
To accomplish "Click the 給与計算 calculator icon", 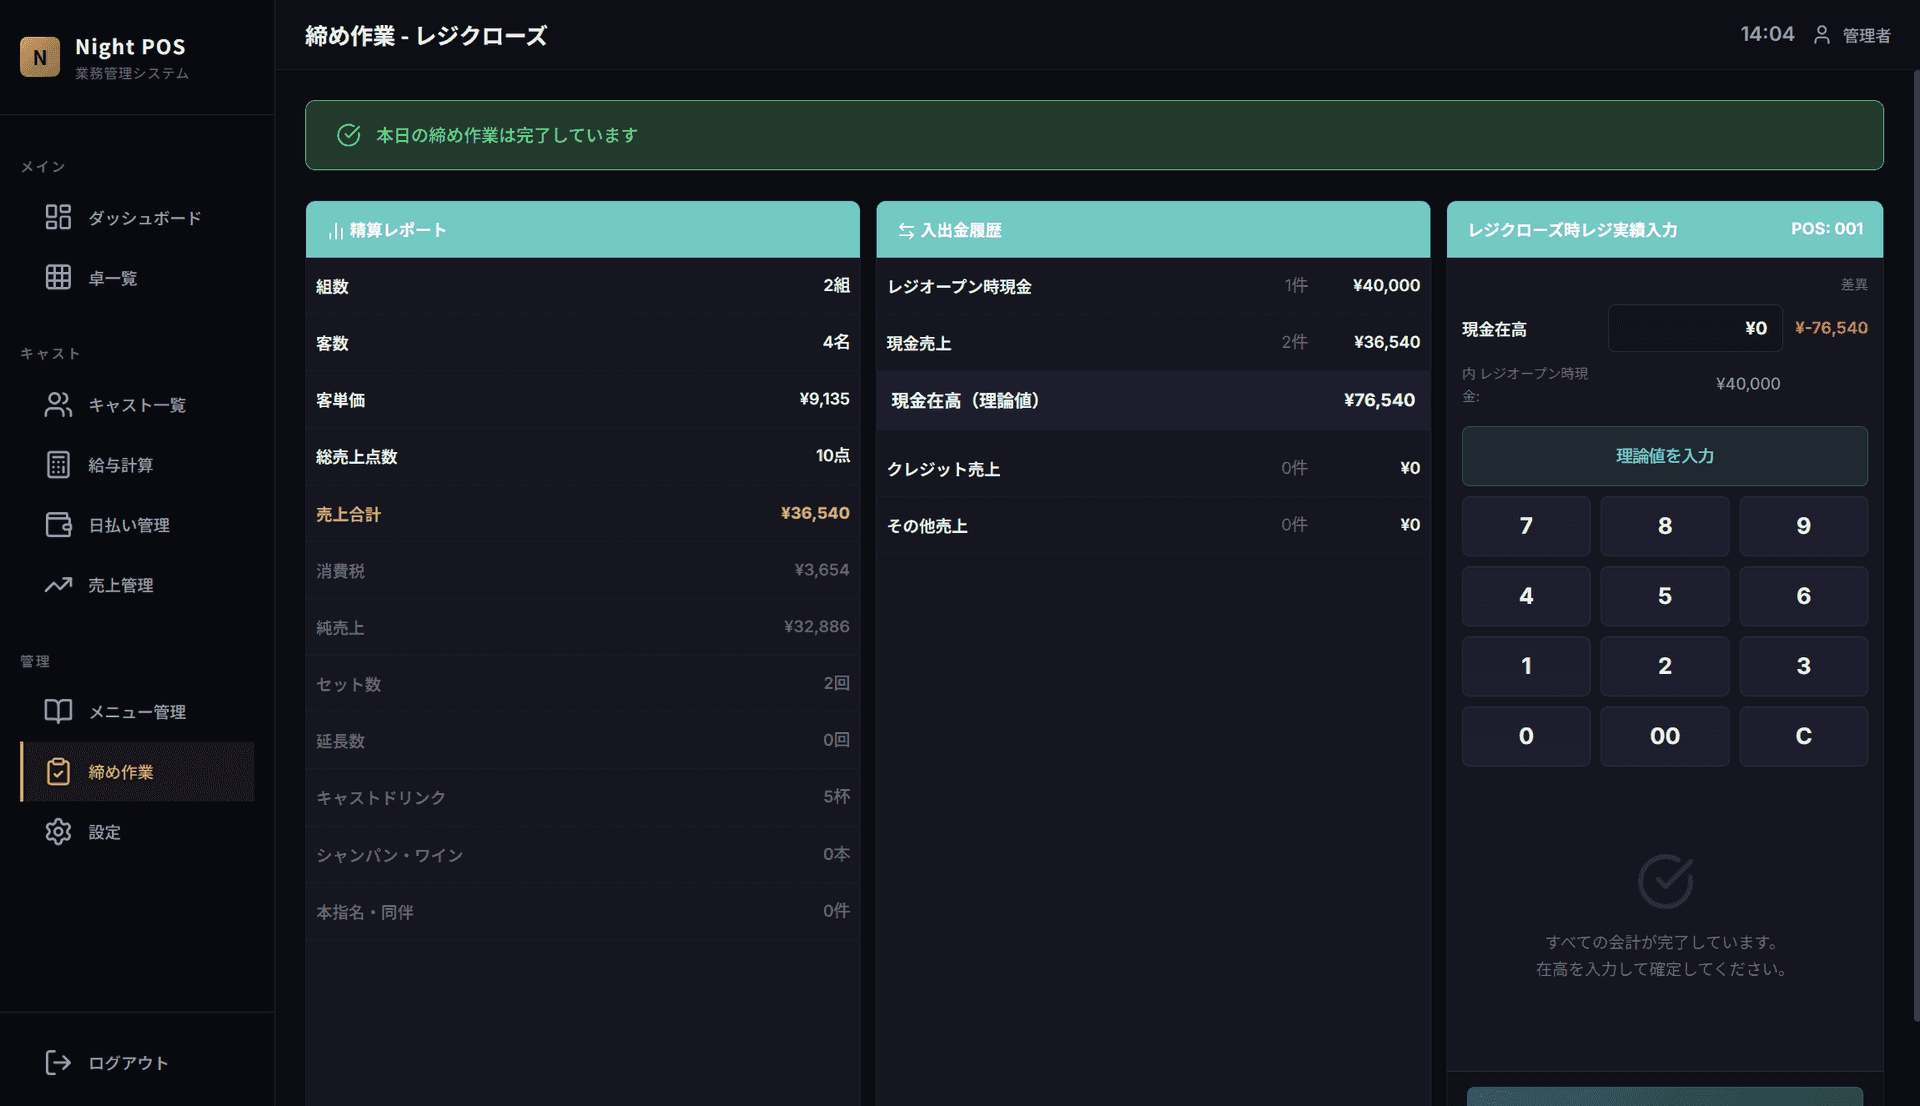I will click(58, 464).
